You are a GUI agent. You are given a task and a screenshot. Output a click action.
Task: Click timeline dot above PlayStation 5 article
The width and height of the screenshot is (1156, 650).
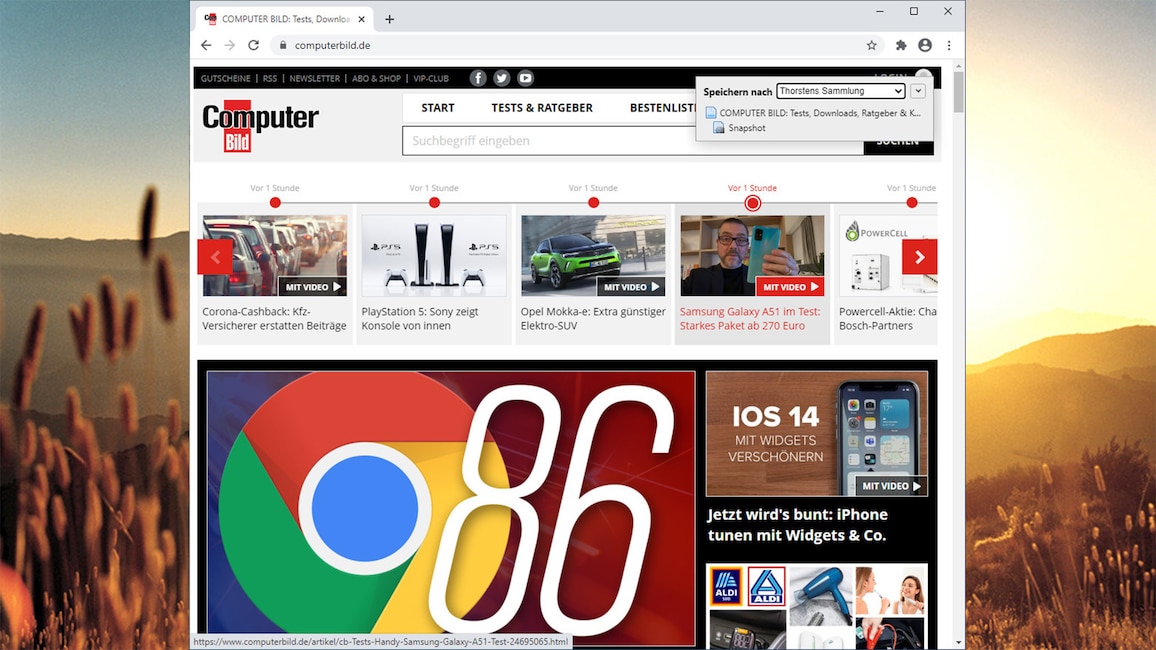[x=434, y=203]
